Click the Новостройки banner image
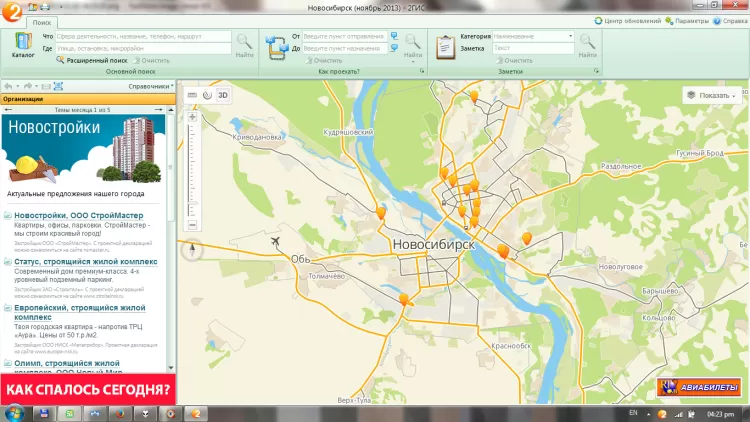Screen dimensions: 750x422 click(x=83, y=149)
